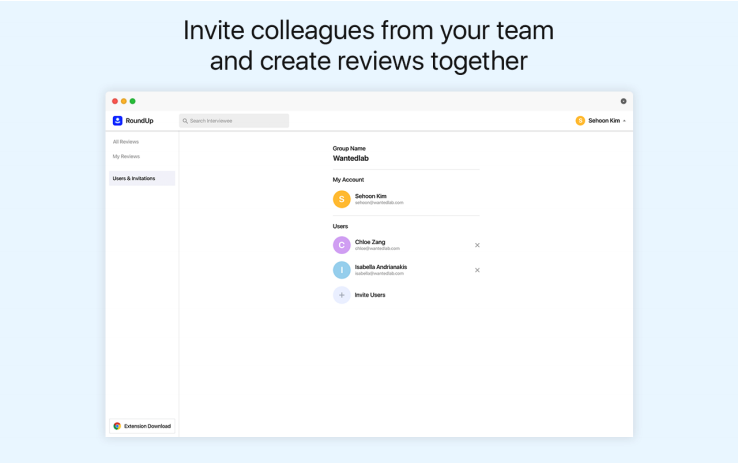
Task: Open My Reviews in sidebar
Action: pyautogui.click(x=126, y=156)
